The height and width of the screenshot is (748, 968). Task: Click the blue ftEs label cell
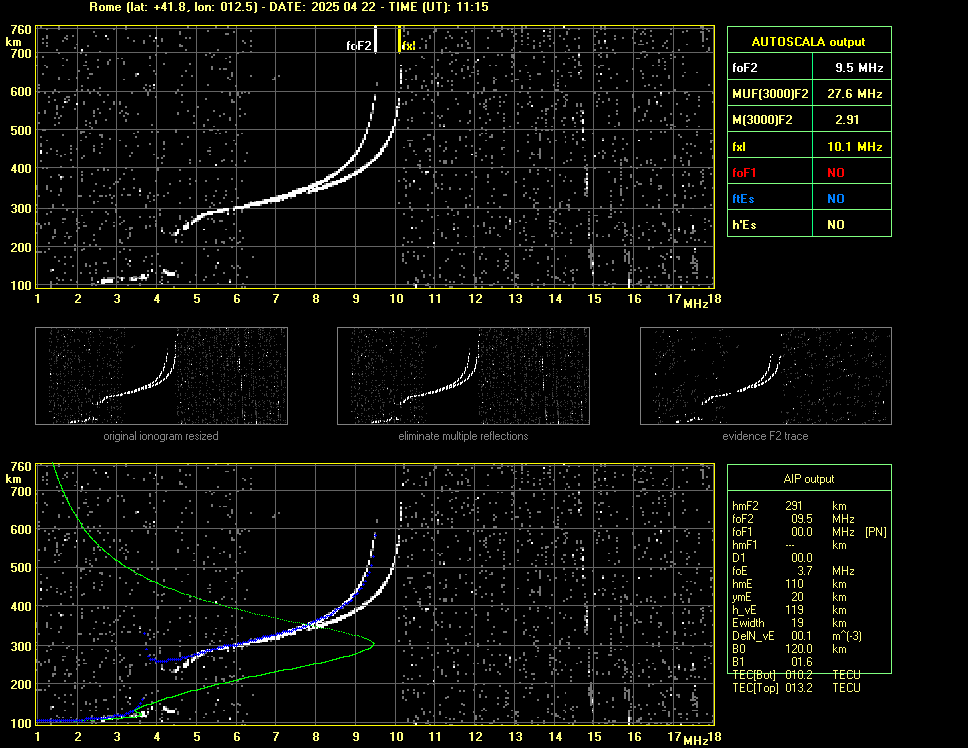pyautogui.click(x=770, y=198)
